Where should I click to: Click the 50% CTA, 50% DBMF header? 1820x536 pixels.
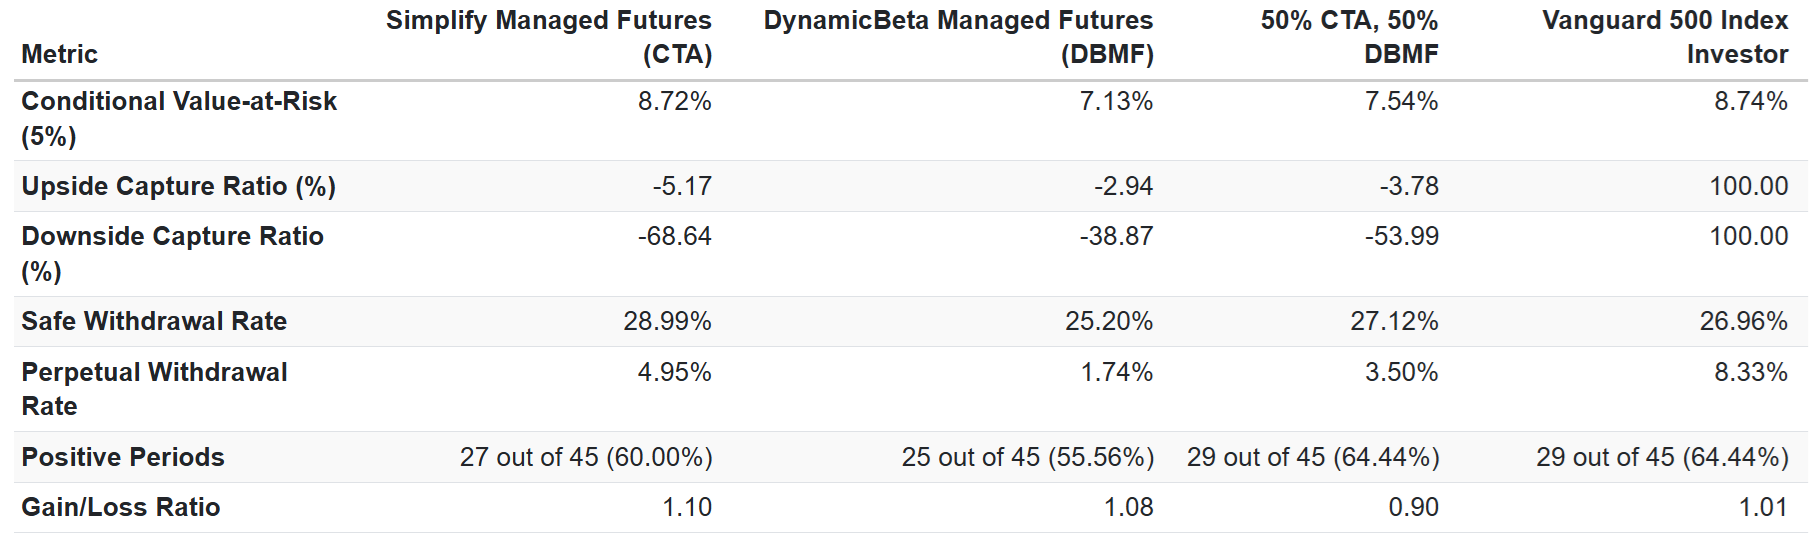1349,37
